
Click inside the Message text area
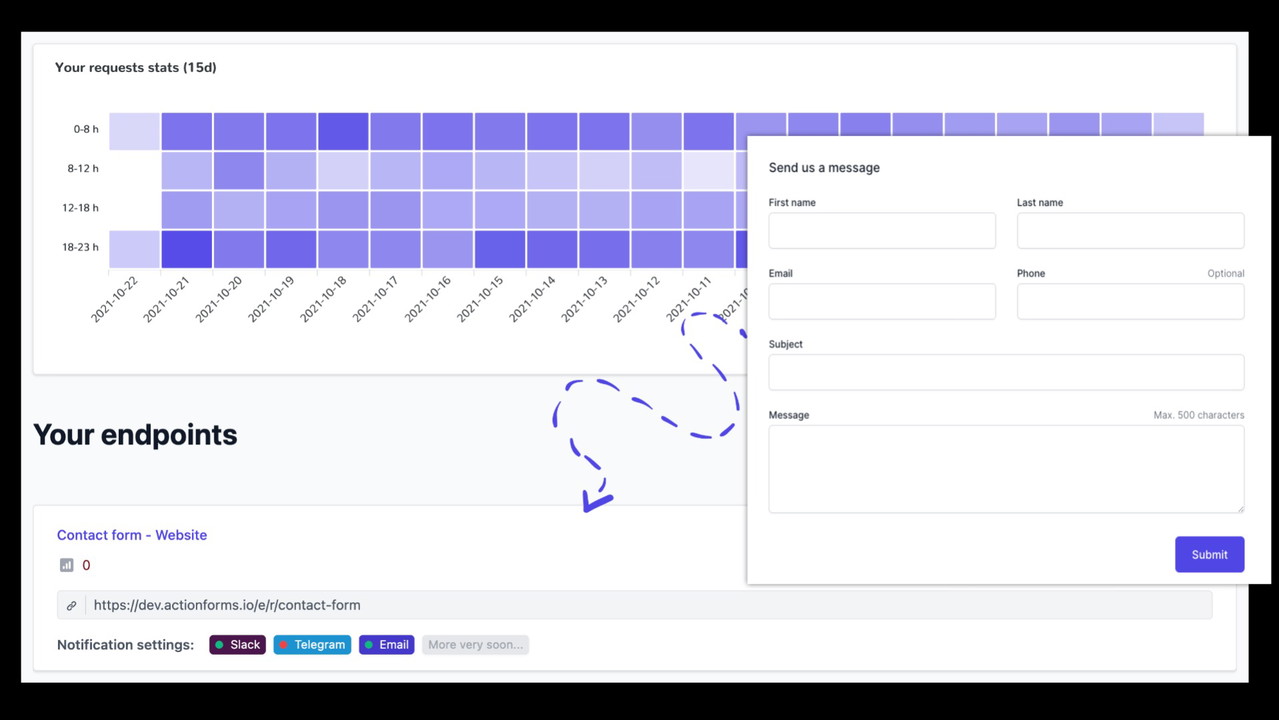tap(1006, 469)
